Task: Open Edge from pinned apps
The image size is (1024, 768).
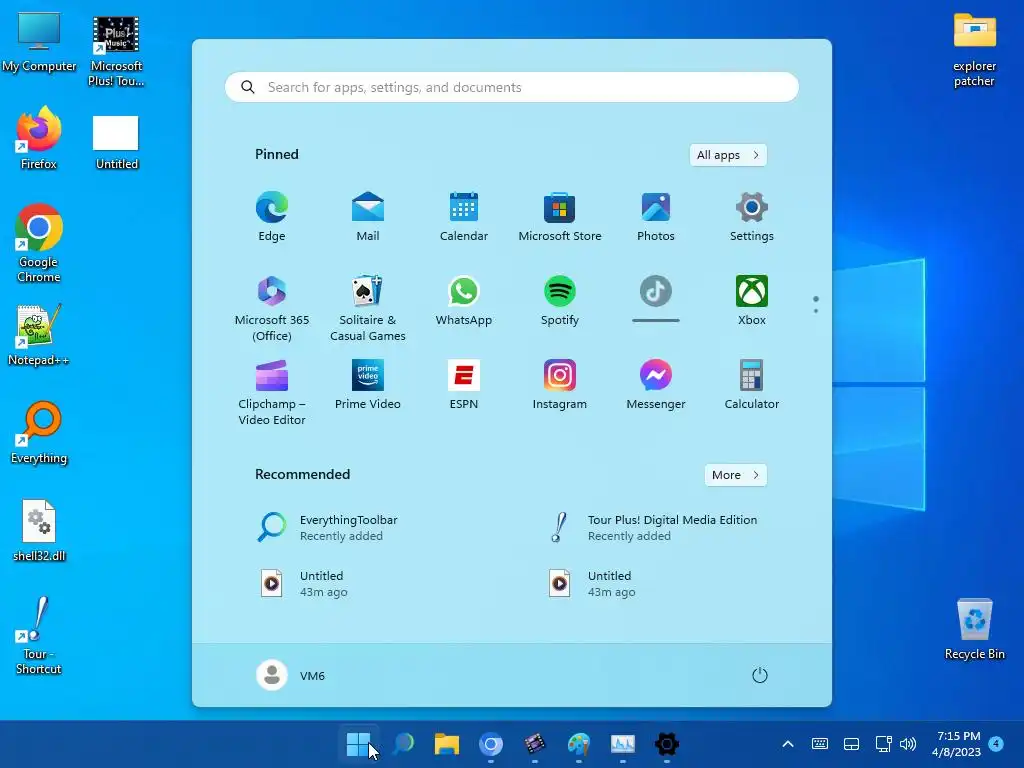Action: click(272, 217)
